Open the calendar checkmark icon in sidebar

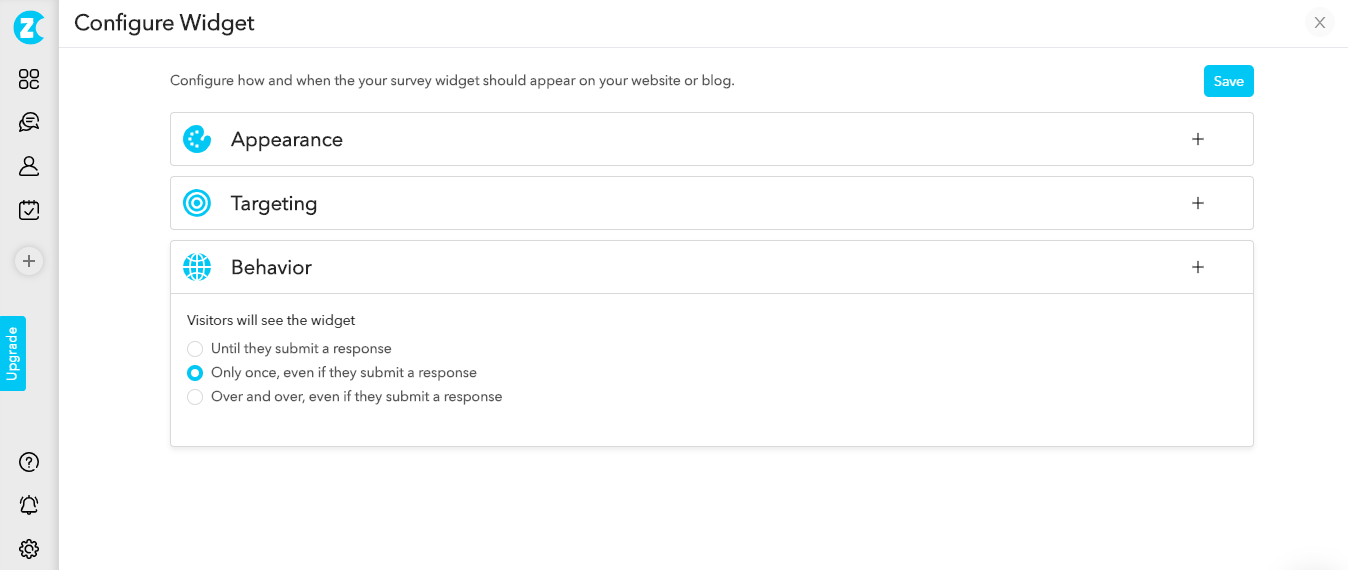(x=29, y=210)
